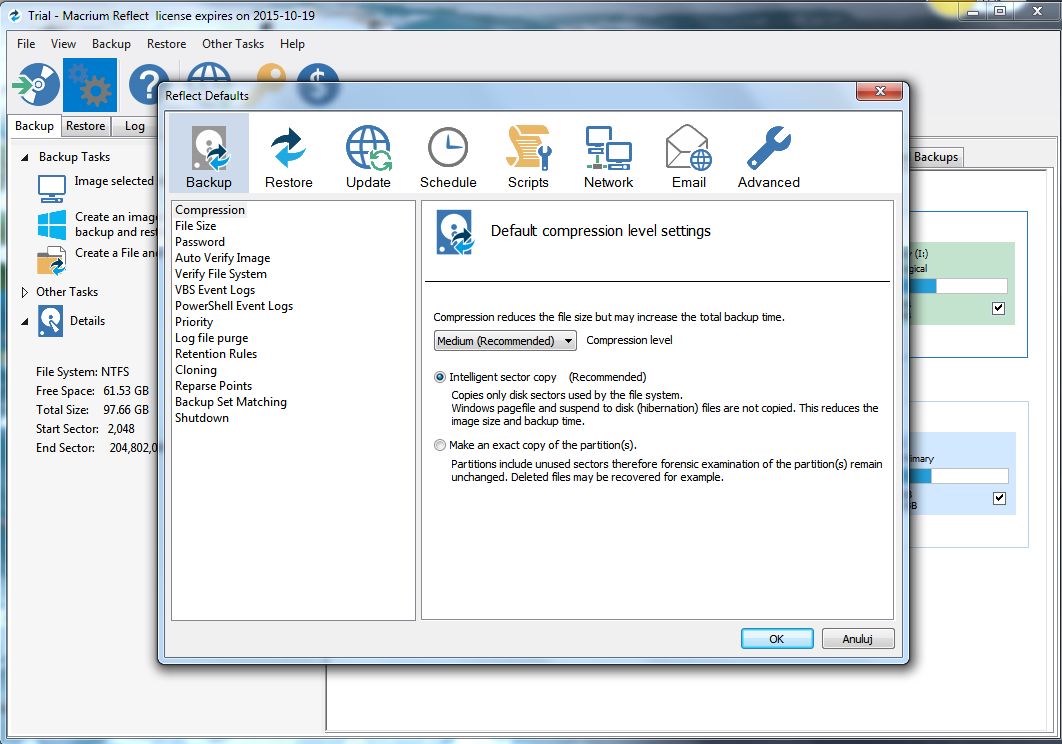Toggle the checkbox on the upper disk partition
1062x744 pixels.
coord(998,308)
